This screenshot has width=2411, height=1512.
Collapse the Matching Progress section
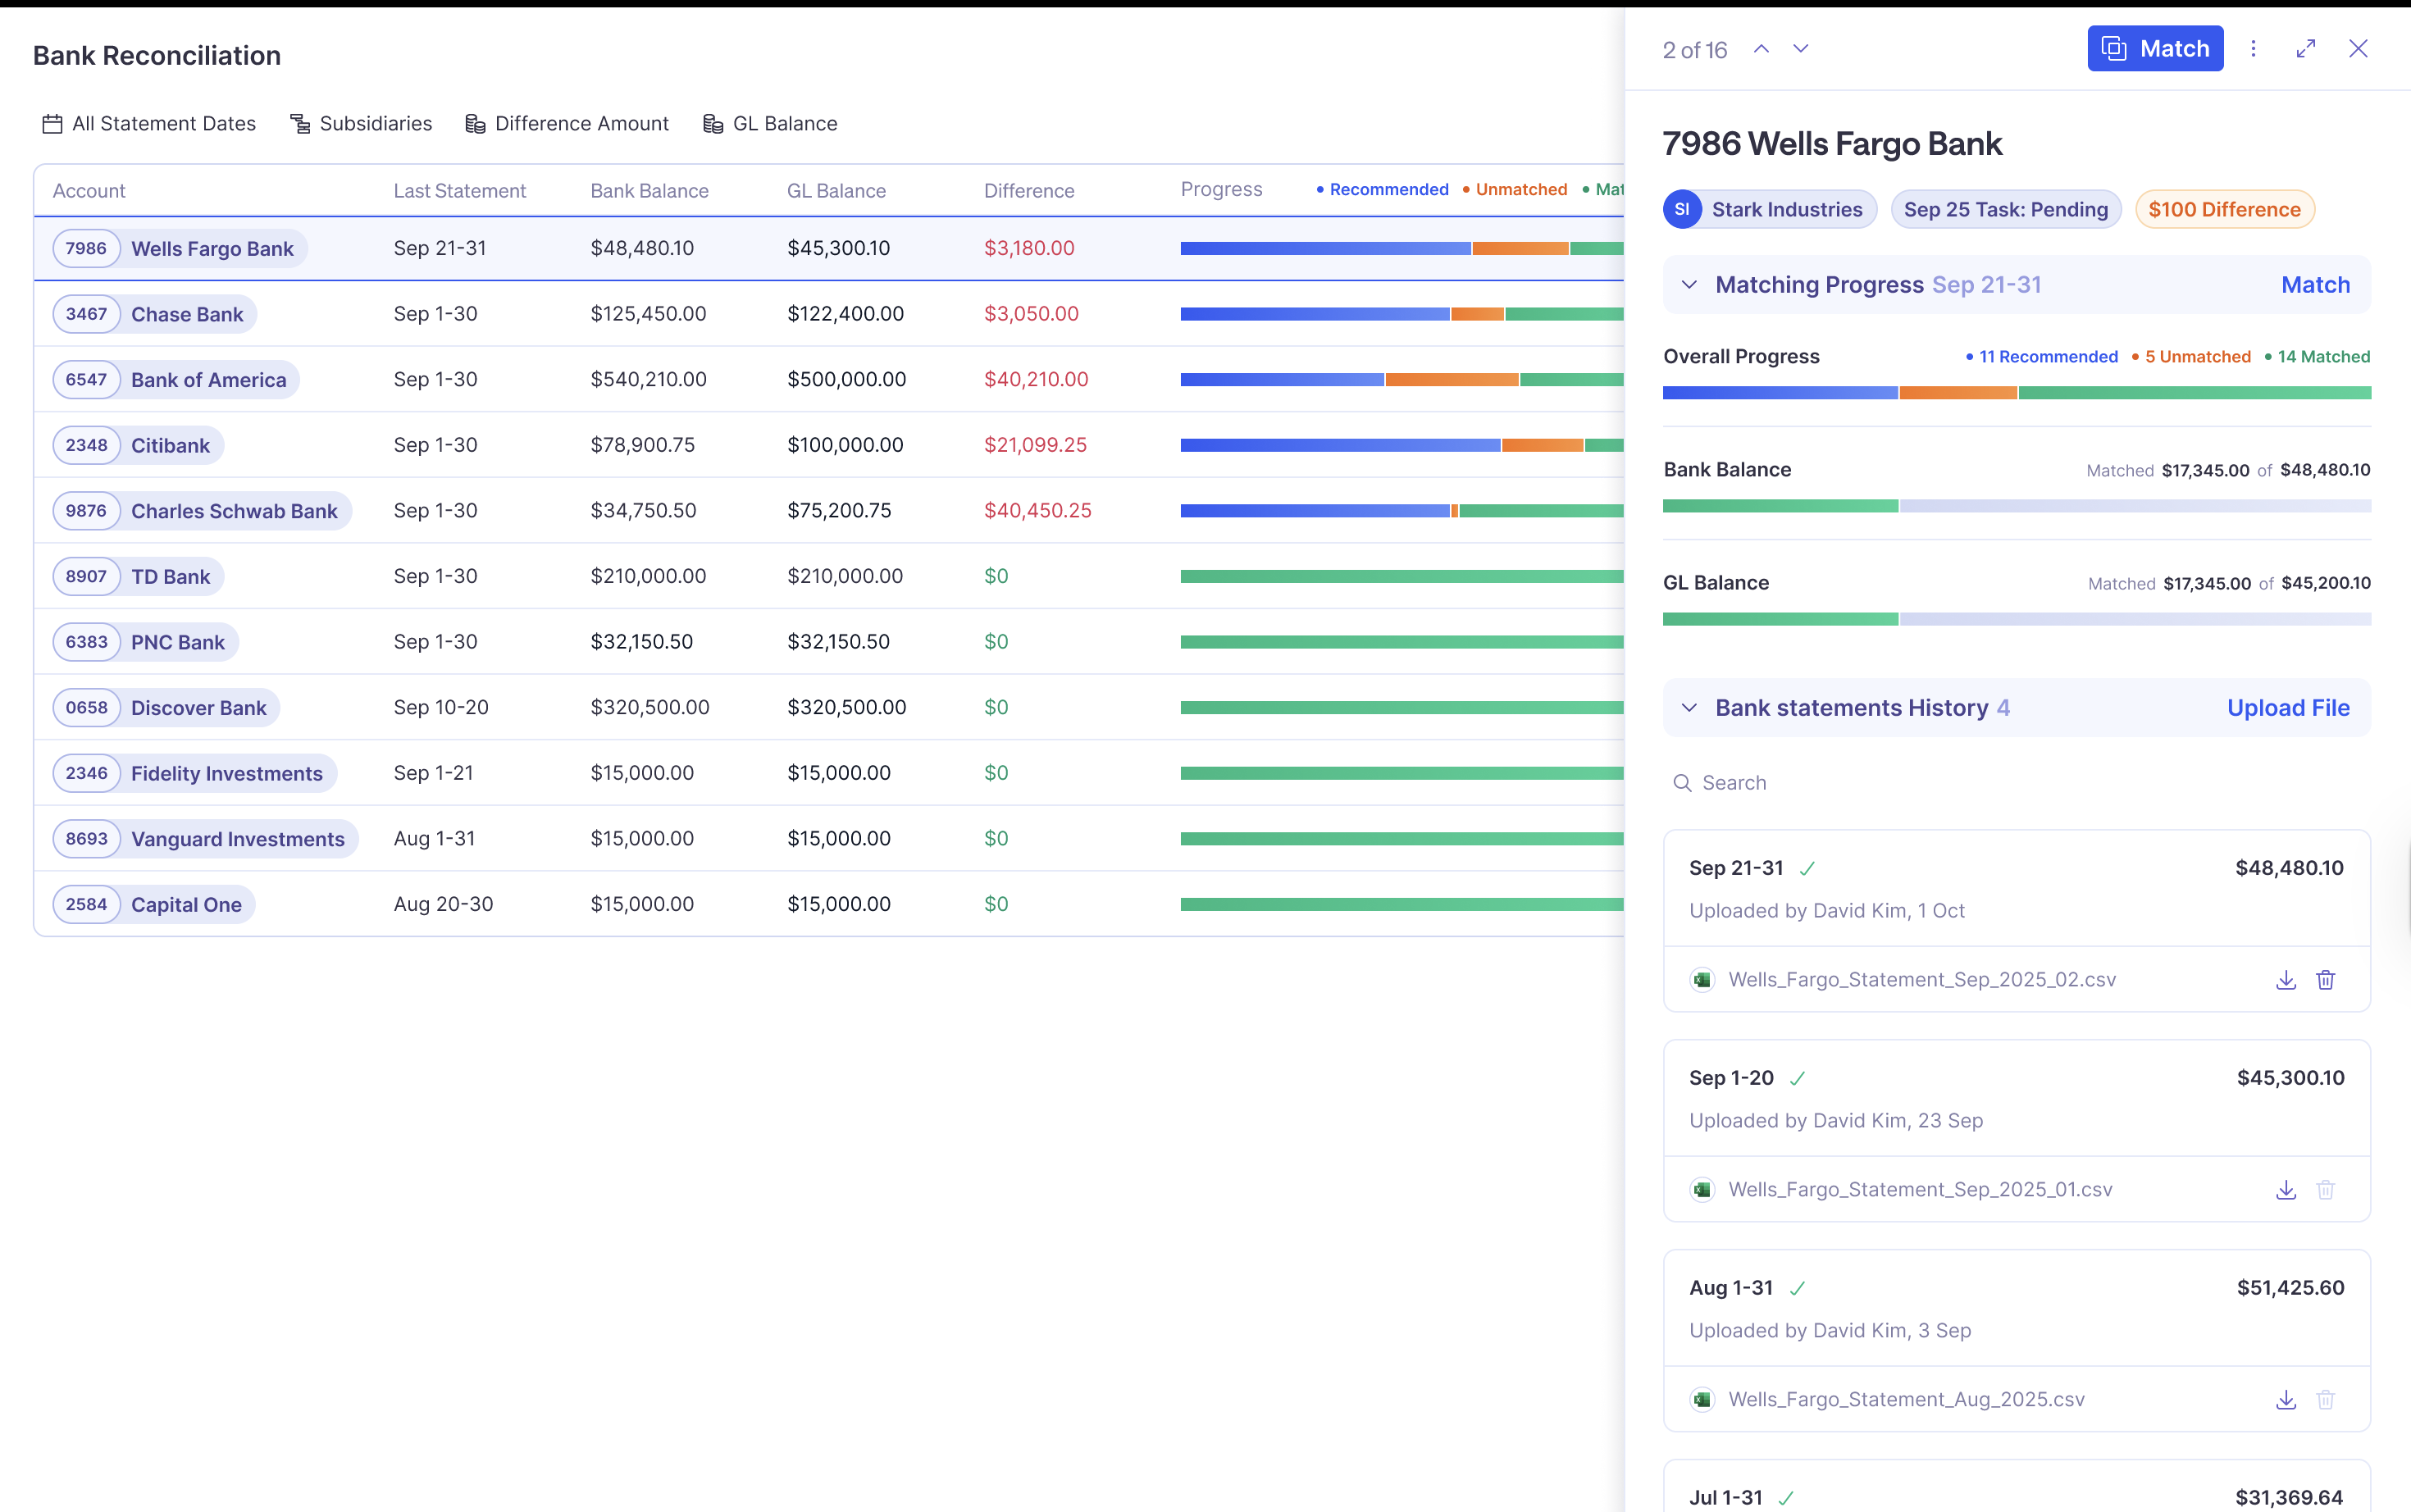coord(1689,284)
